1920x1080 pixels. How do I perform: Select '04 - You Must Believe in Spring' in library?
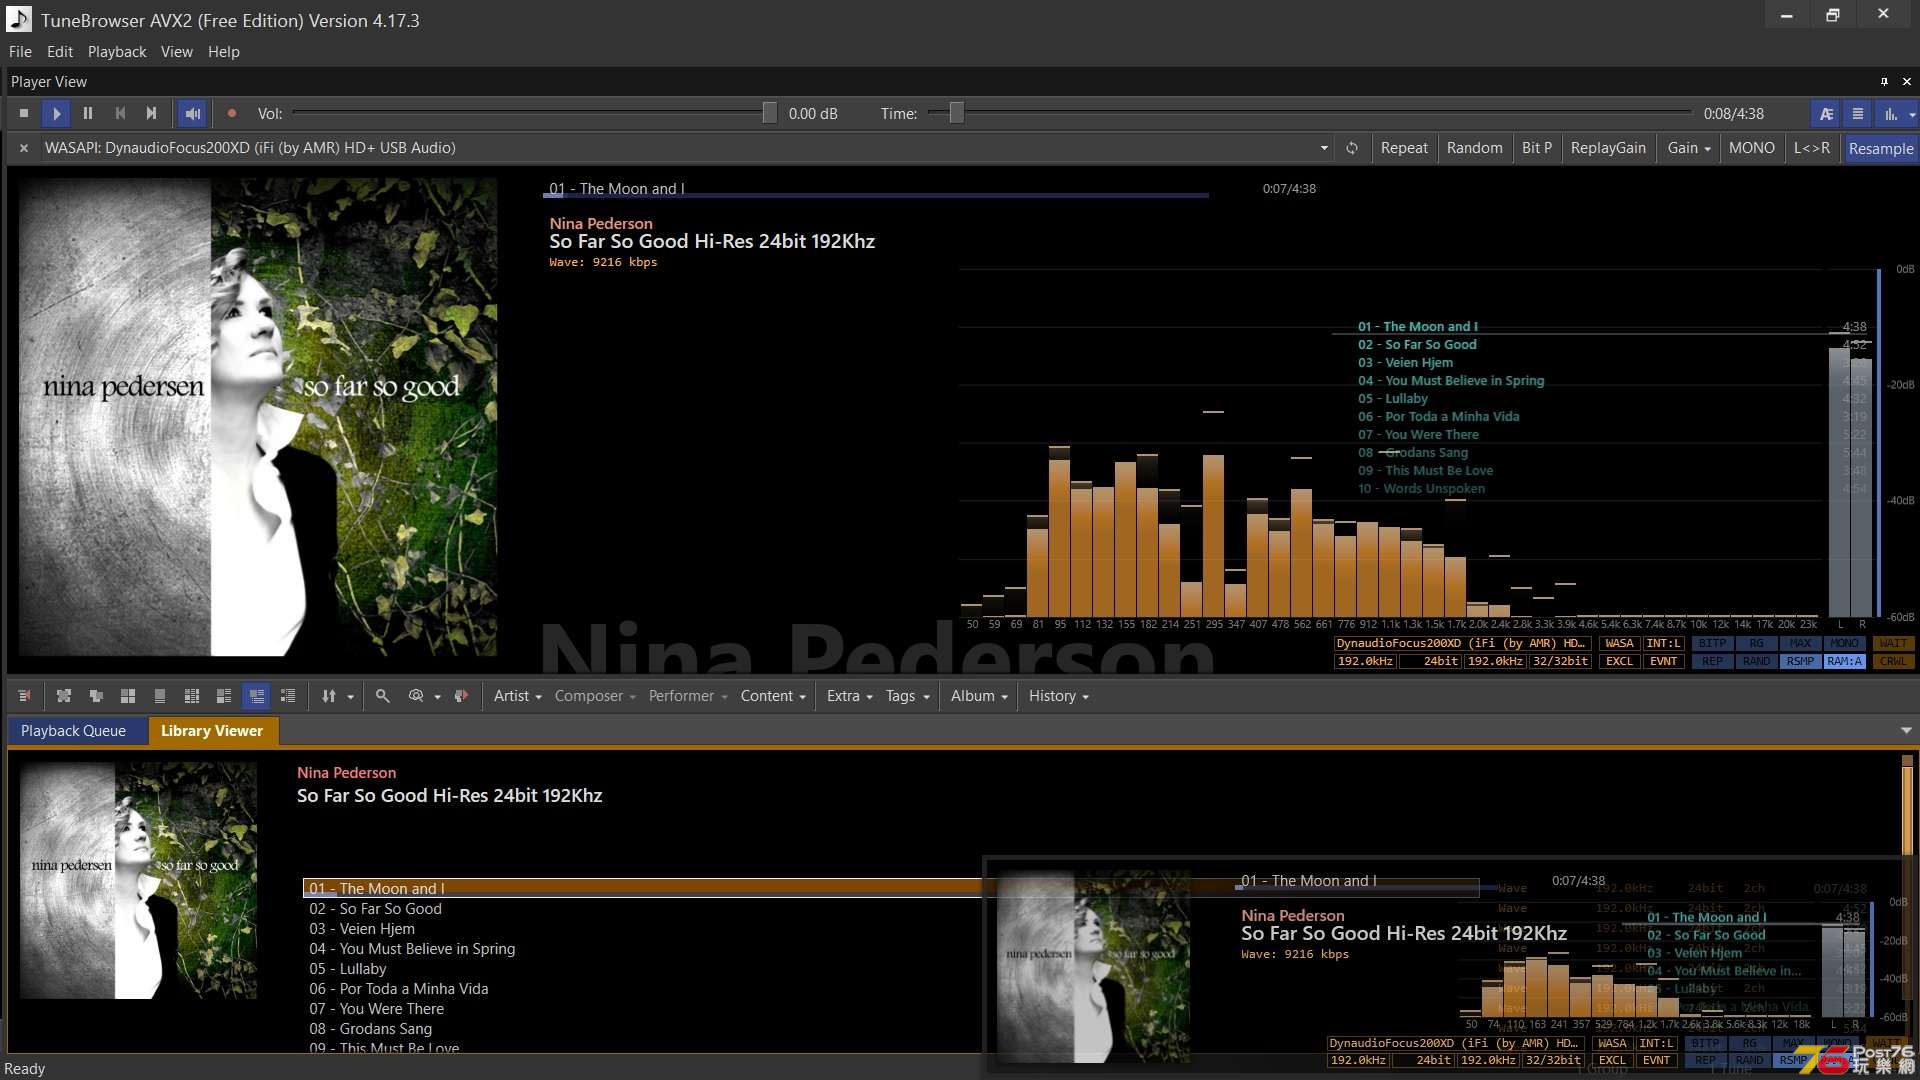(412, 949)
